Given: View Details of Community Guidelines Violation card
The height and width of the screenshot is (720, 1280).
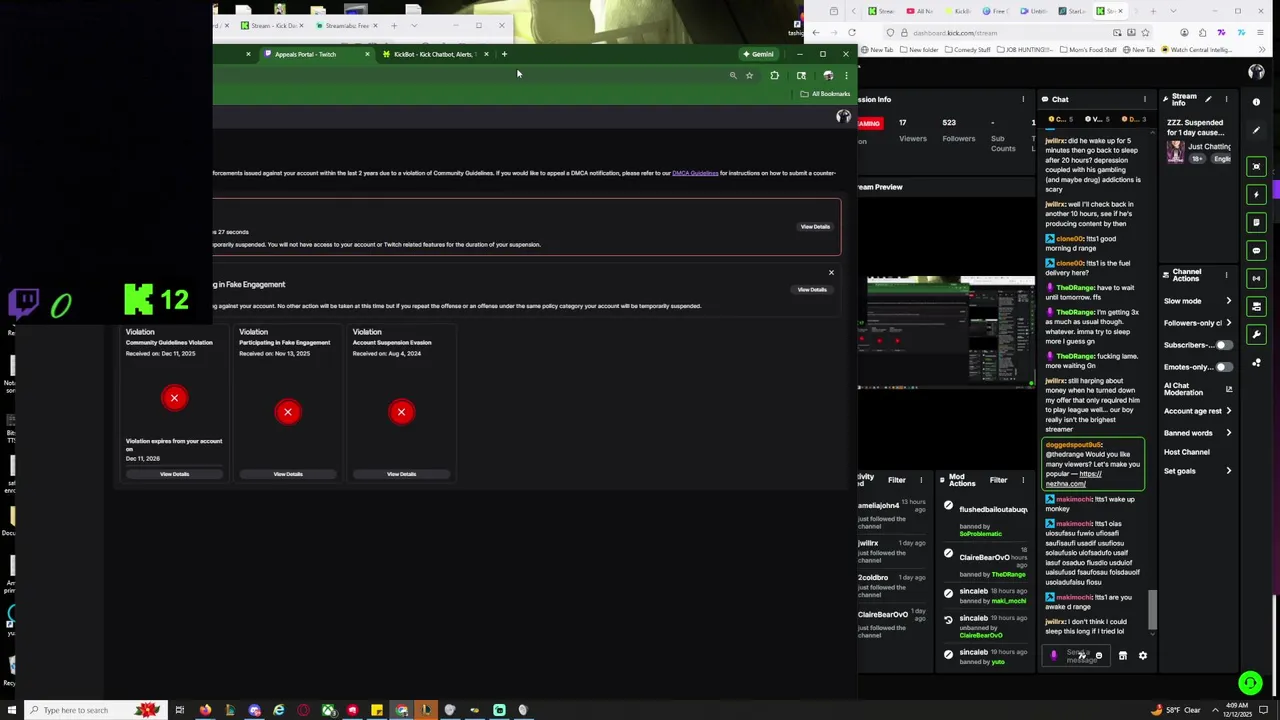Looking at the screenshot, I should pos(174,474).
